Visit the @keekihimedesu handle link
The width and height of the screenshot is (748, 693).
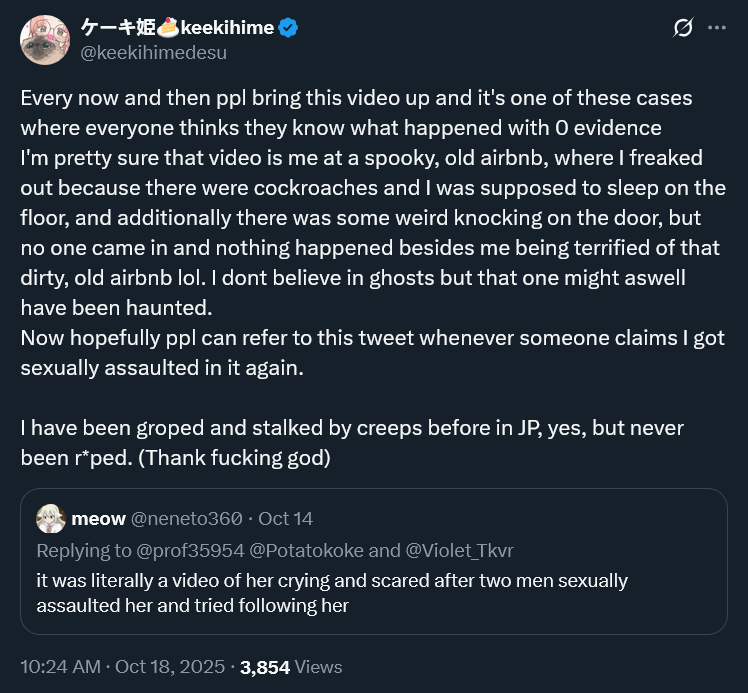coord(148,52)
